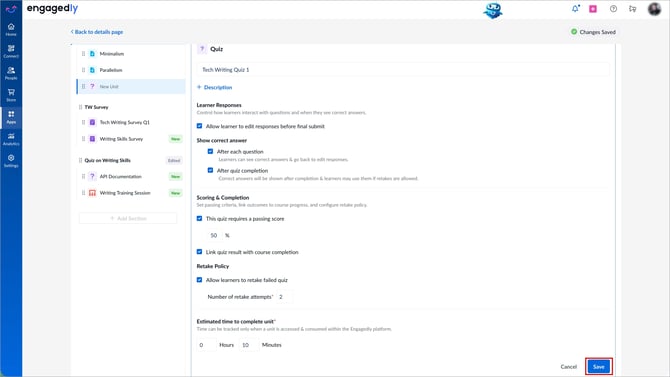Screen dimensions: 670x377
Task: Click the Parallelism unit document icon
Action: [92, 70]
